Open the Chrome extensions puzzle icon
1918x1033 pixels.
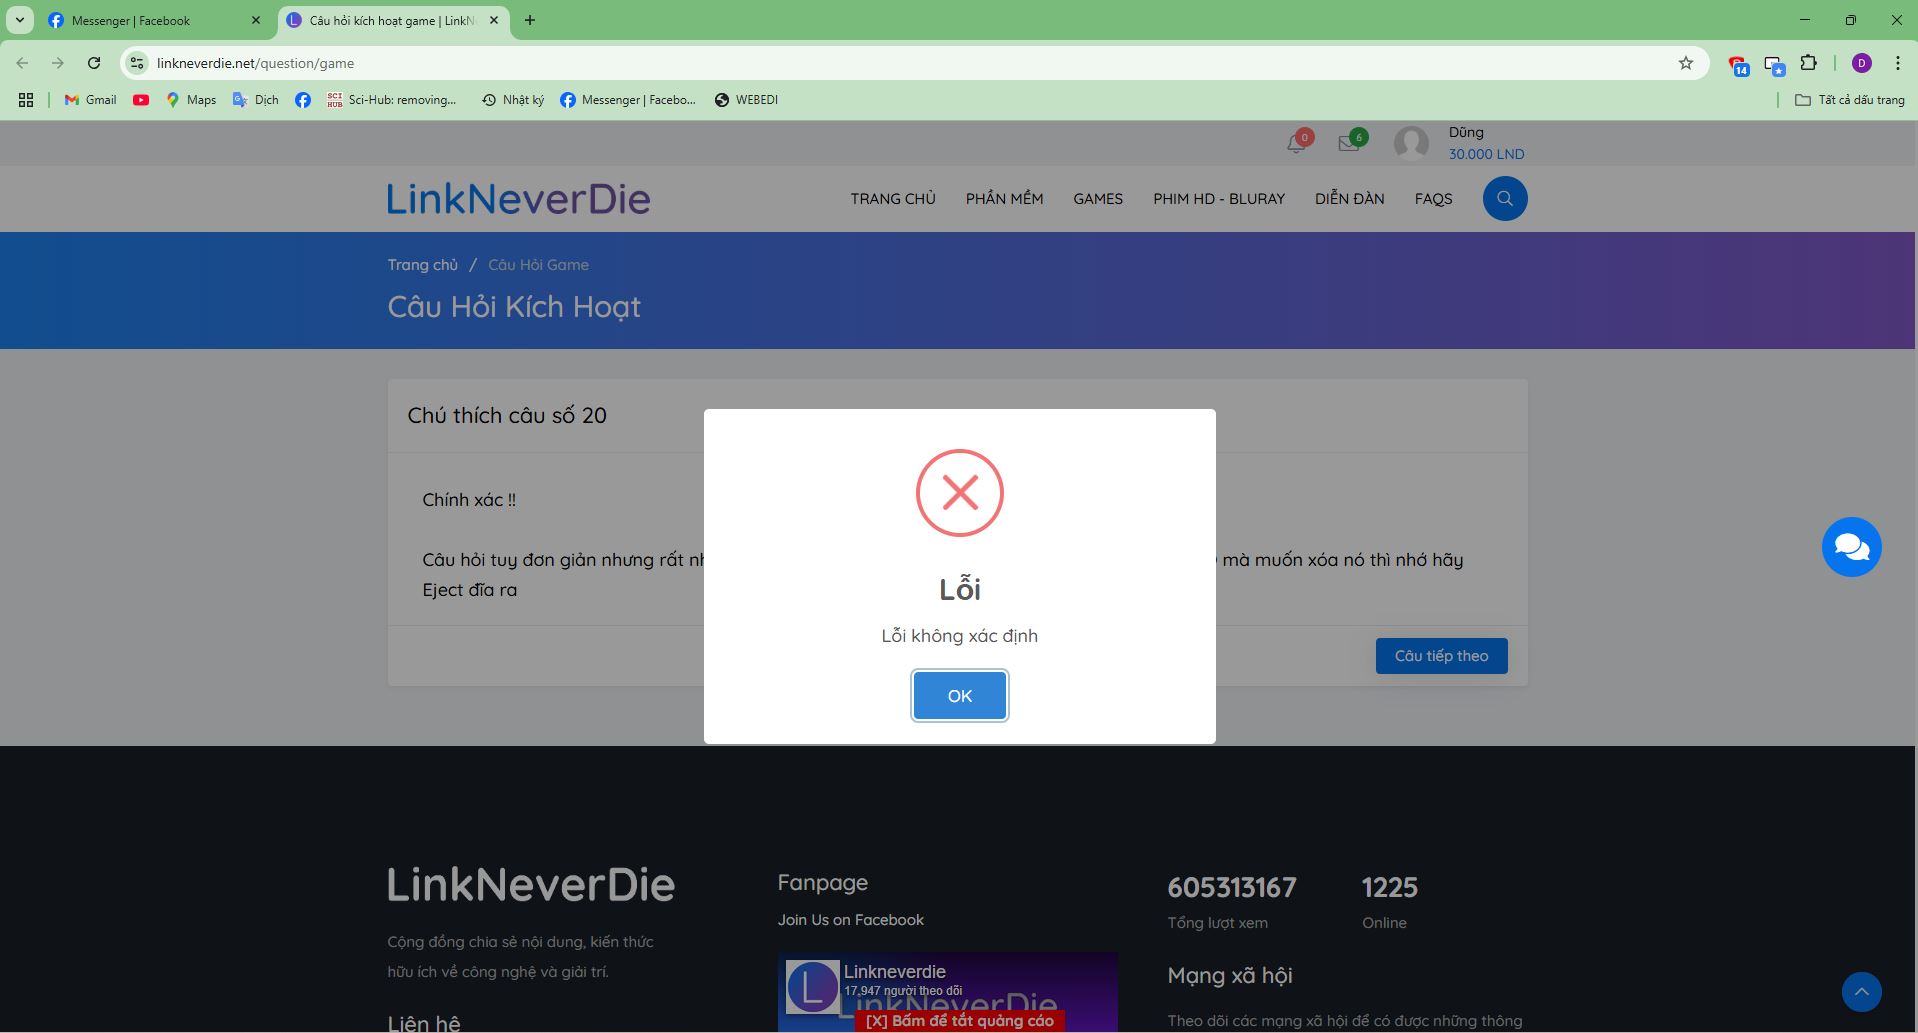coord(1808,63)
